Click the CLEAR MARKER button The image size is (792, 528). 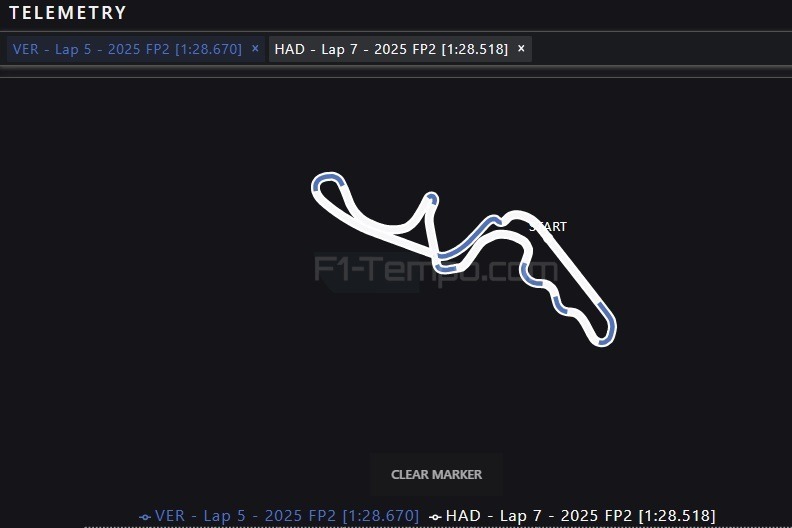click(436, 474)
